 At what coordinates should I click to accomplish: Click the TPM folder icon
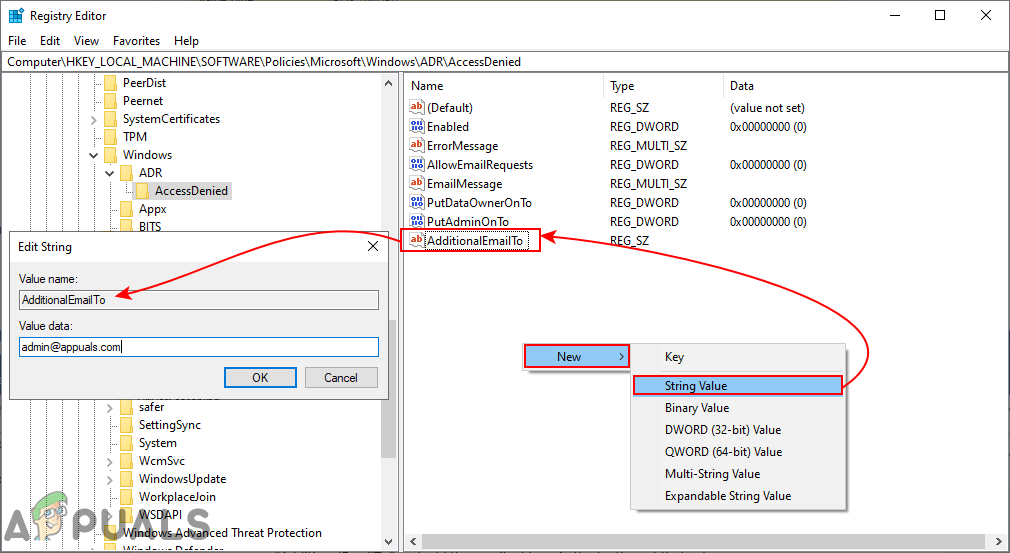111,136
